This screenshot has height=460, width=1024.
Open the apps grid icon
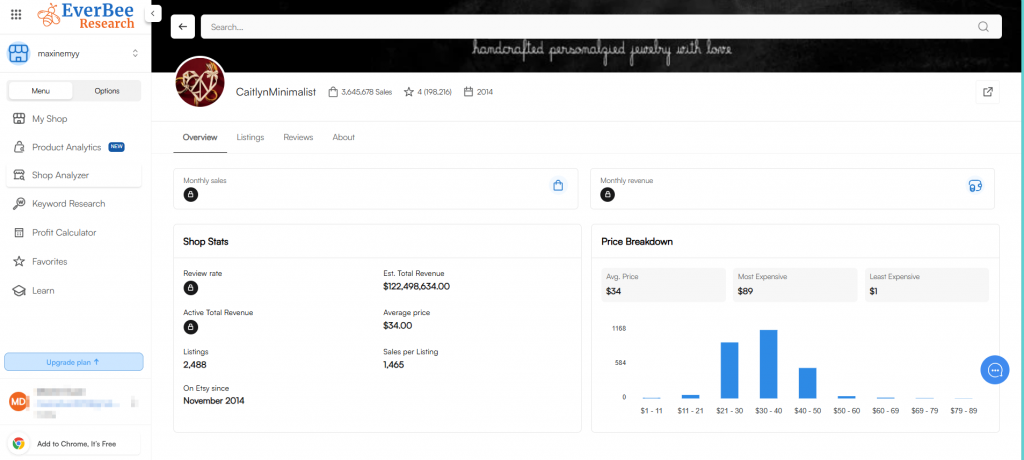point(16,14)
